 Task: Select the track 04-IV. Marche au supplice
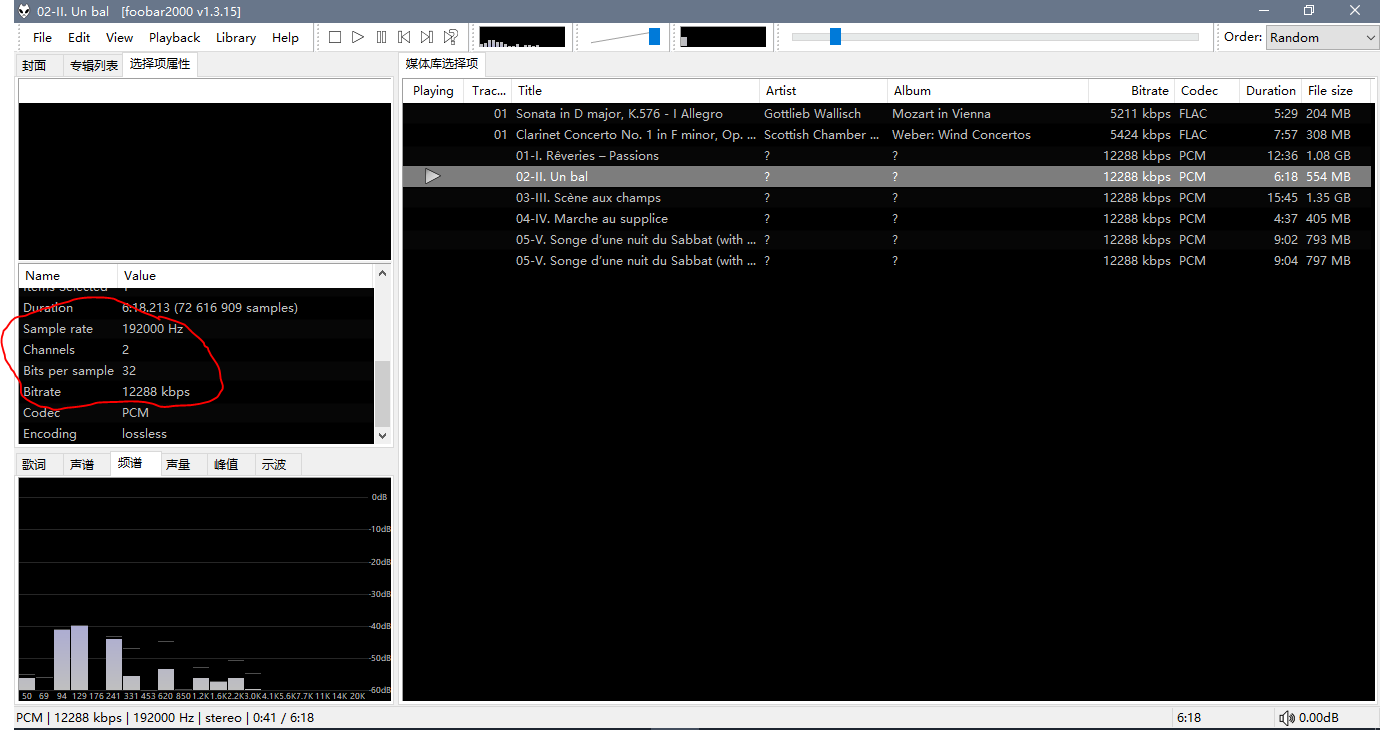coord(592,218)
